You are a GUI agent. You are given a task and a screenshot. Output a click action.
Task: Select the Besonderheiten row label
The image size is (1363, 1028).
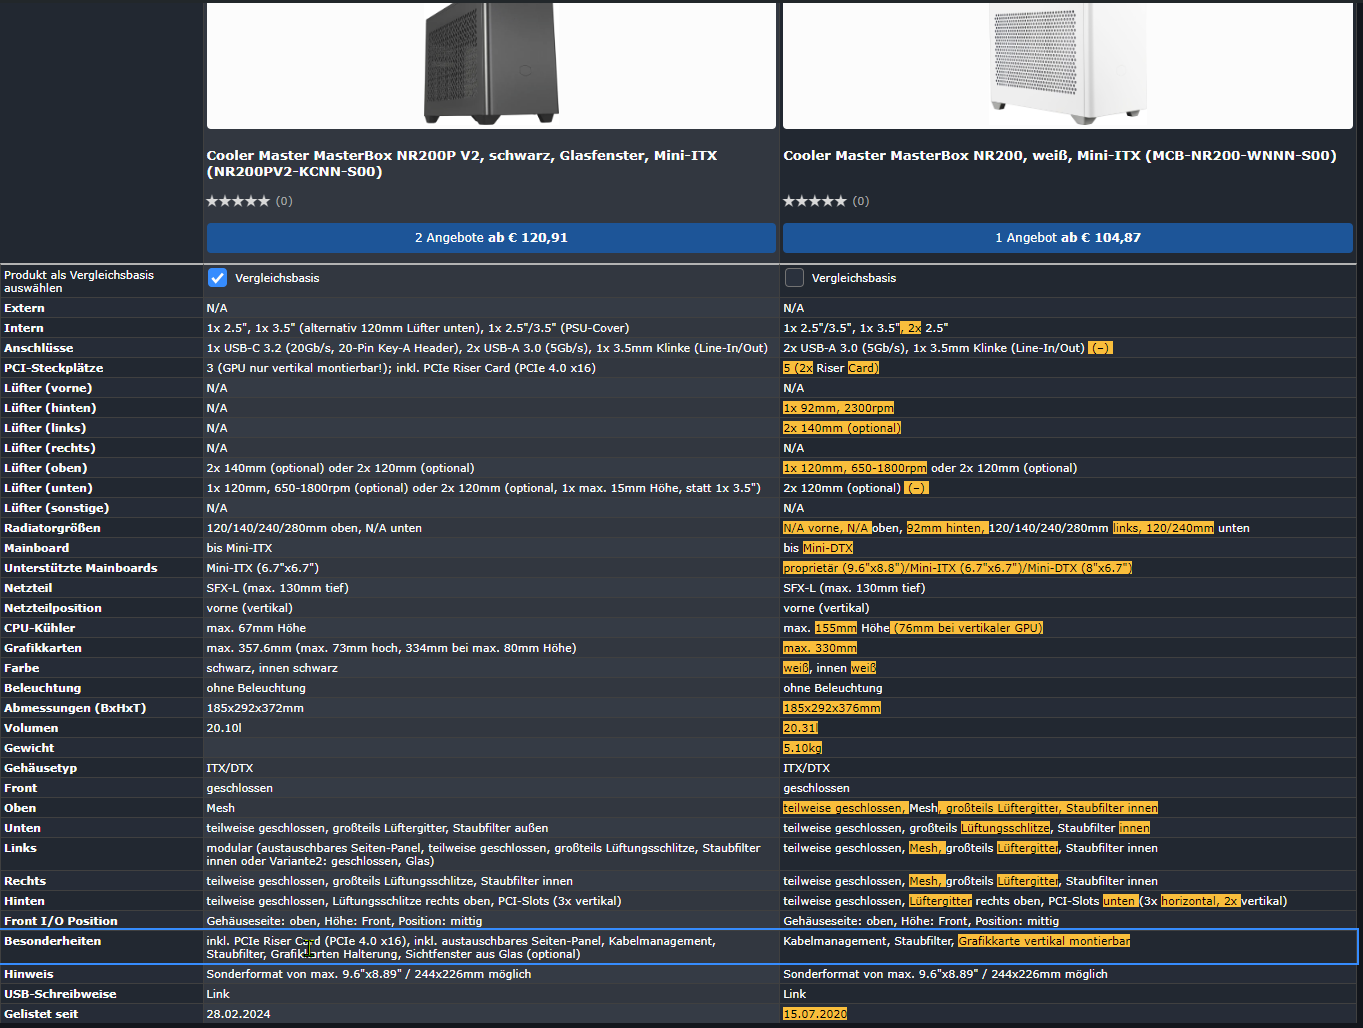[53, 941]
